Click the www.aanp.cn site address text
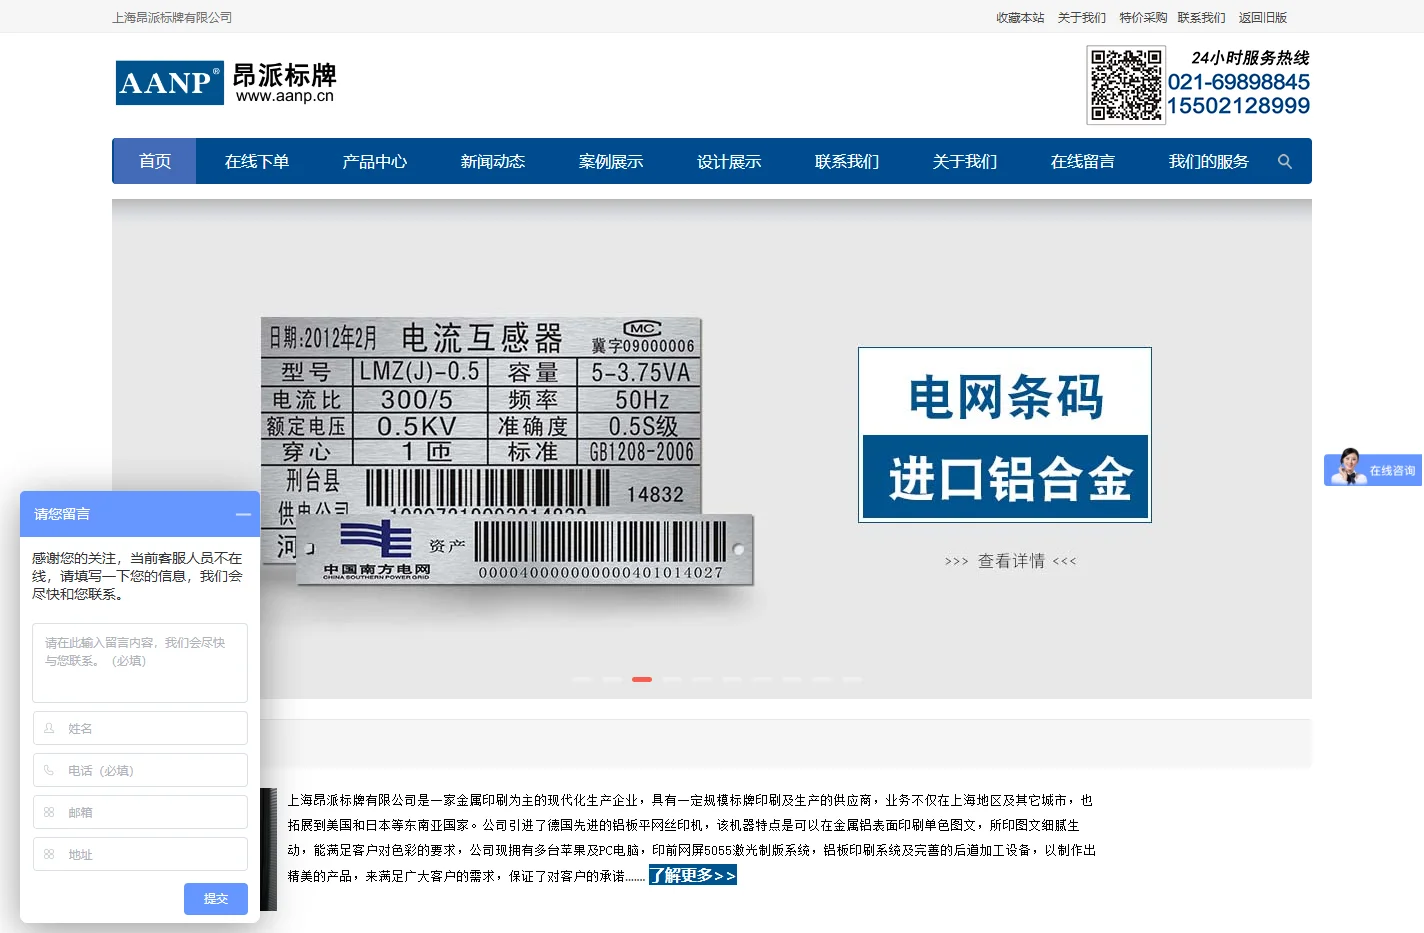This screenshot has height=933, width=1424. click(285, 96)
